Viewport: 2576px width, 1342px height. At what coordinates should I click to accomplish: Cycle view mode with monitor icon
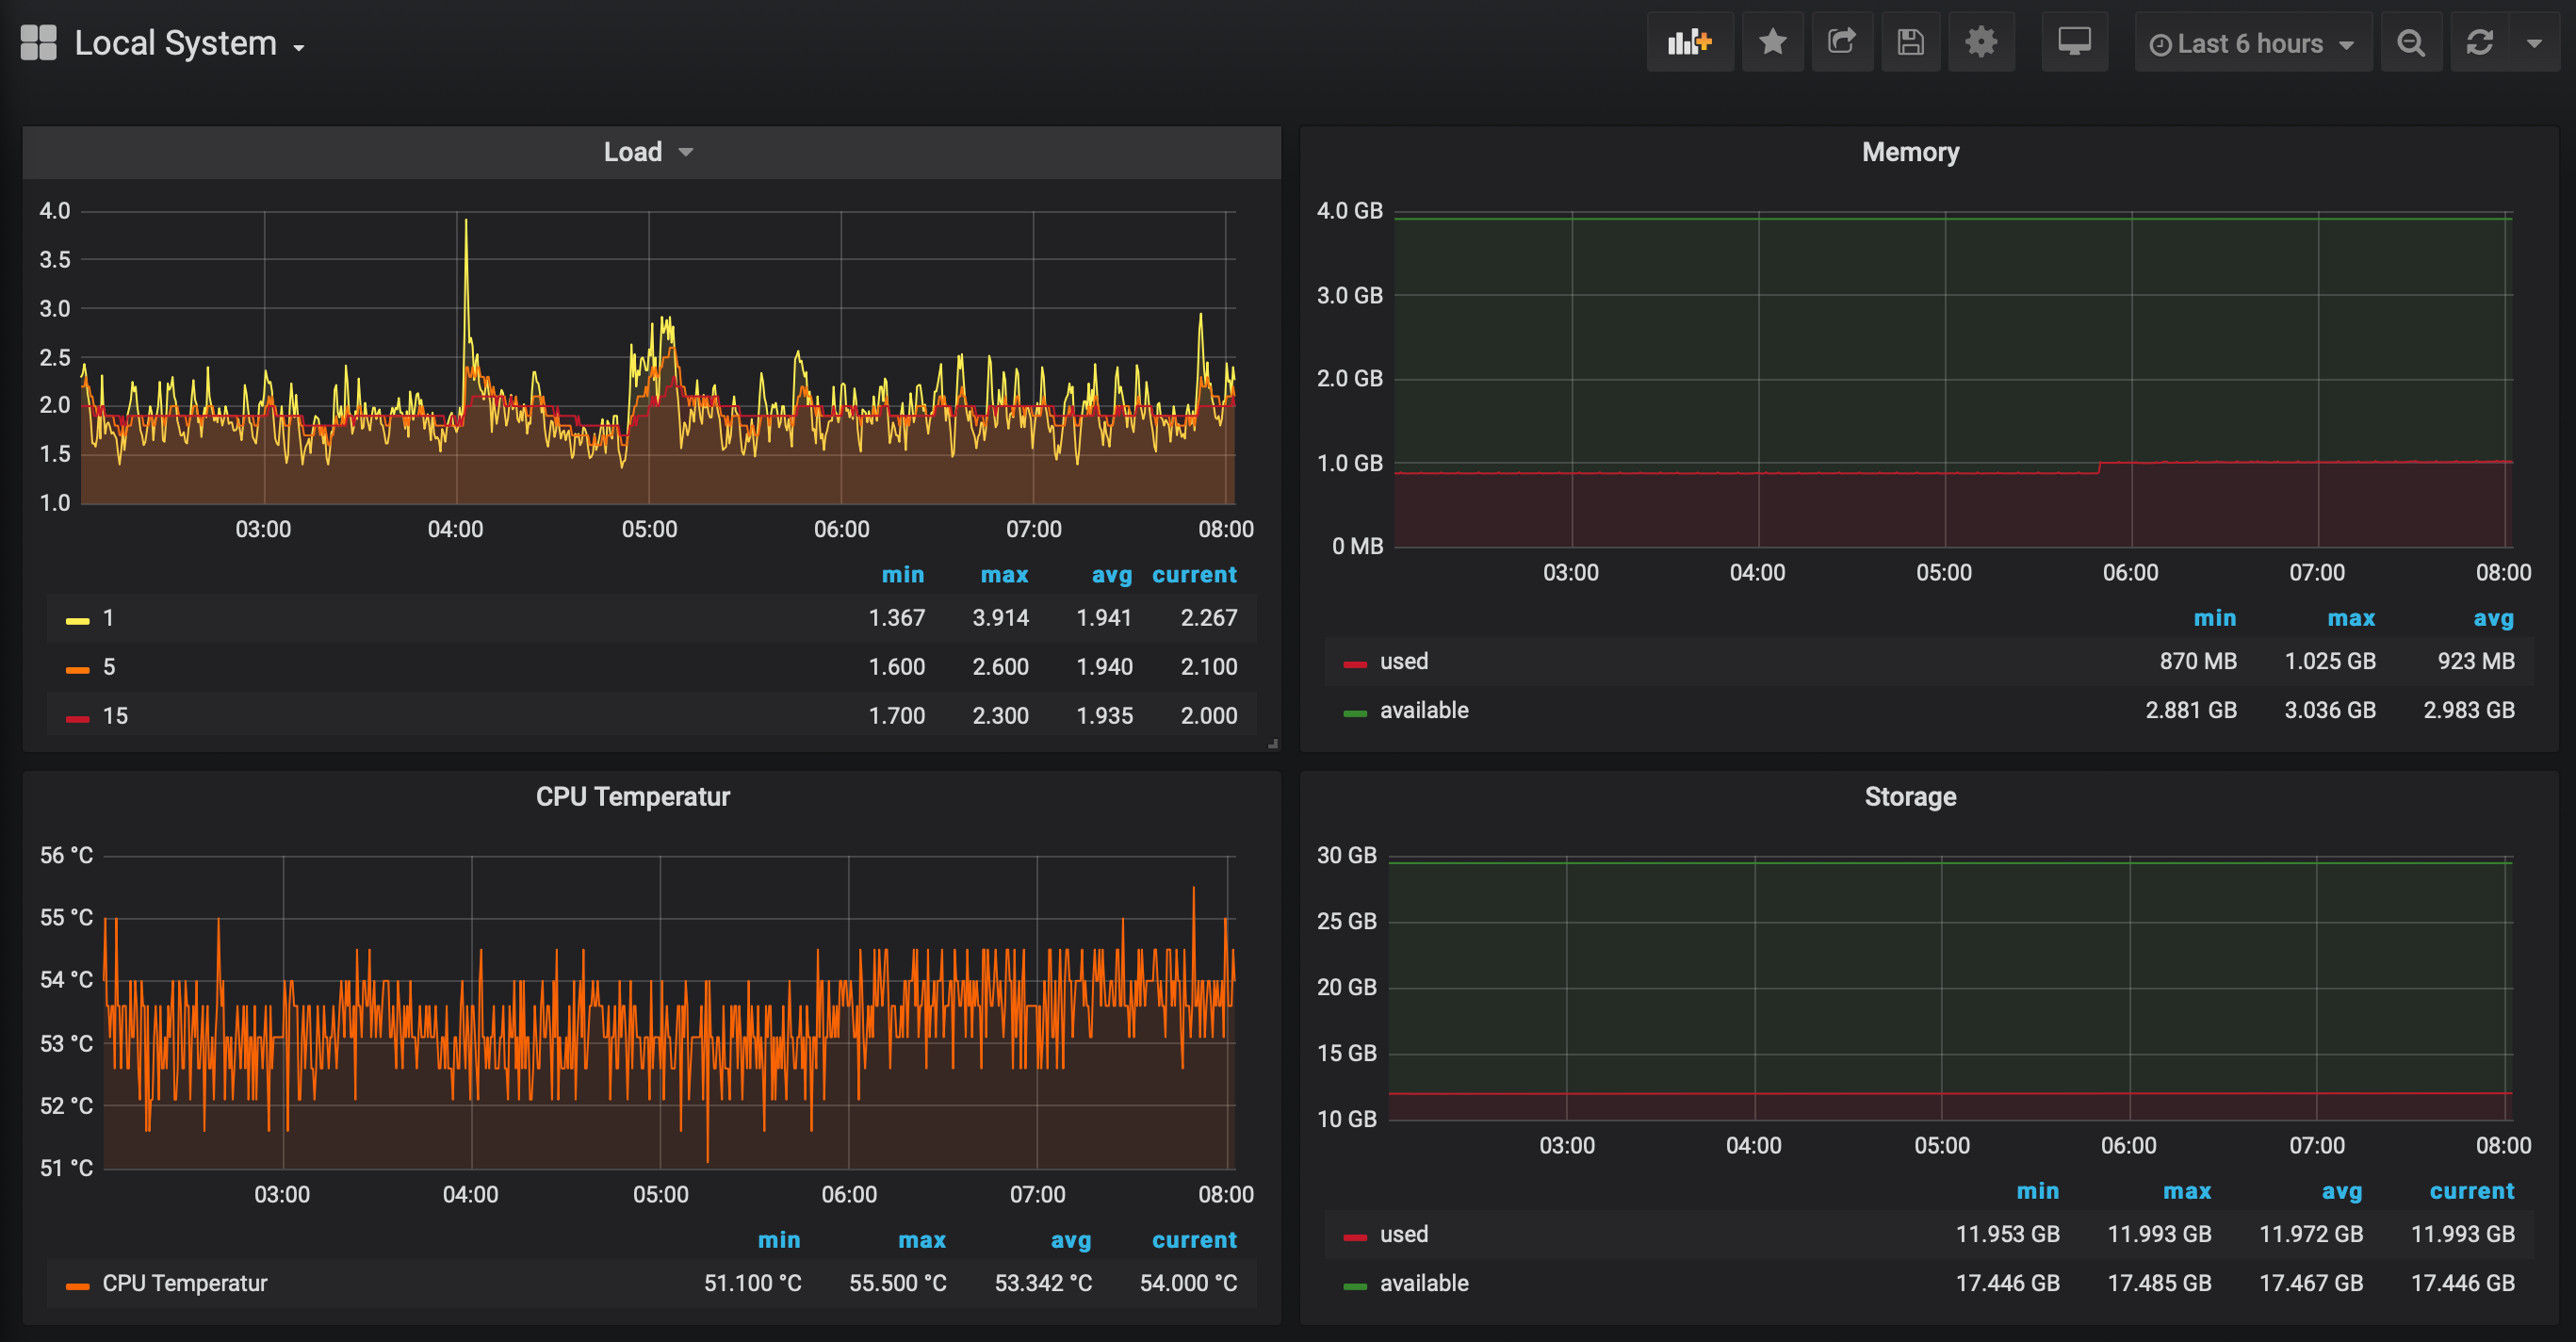coord(2074,42)
